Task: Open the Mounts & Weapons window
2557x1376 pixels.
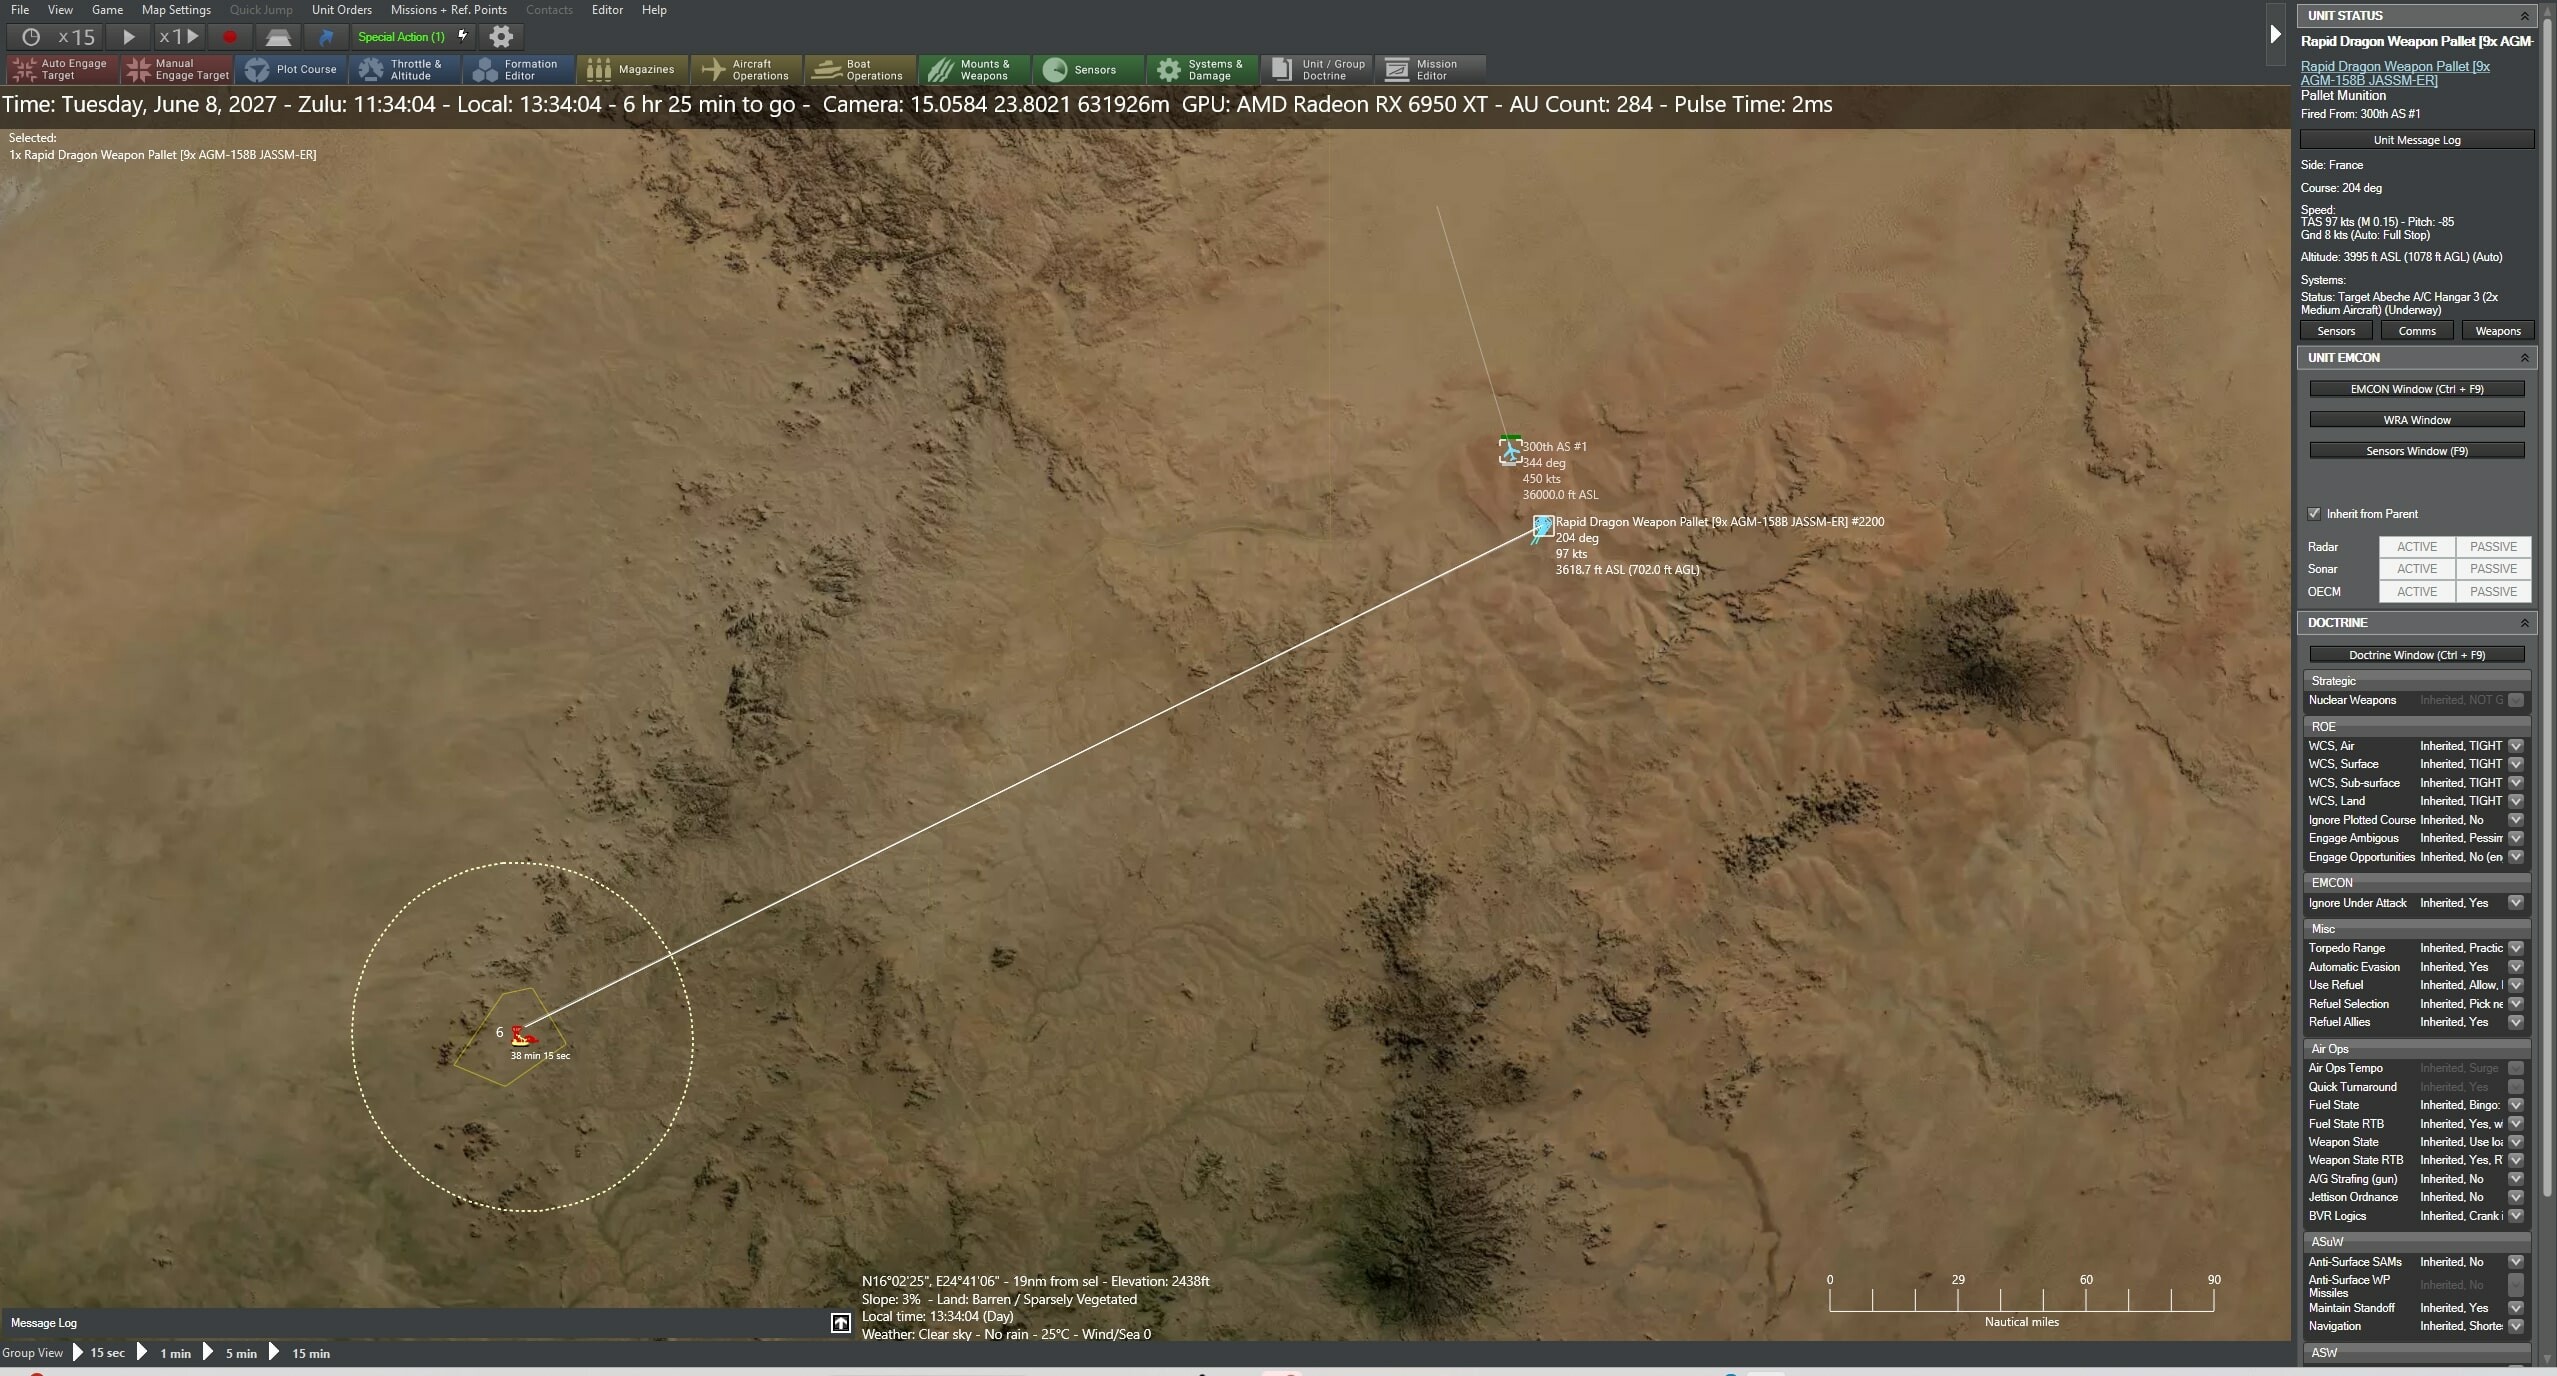Action: click(x=972, y=70)
